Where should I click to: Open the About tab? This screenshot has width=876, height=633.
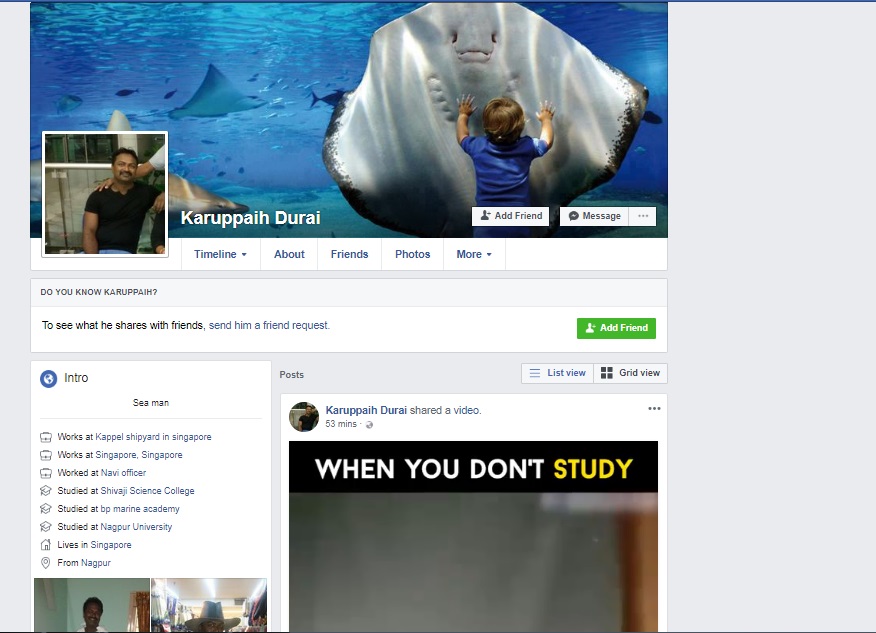coord(289,254)
